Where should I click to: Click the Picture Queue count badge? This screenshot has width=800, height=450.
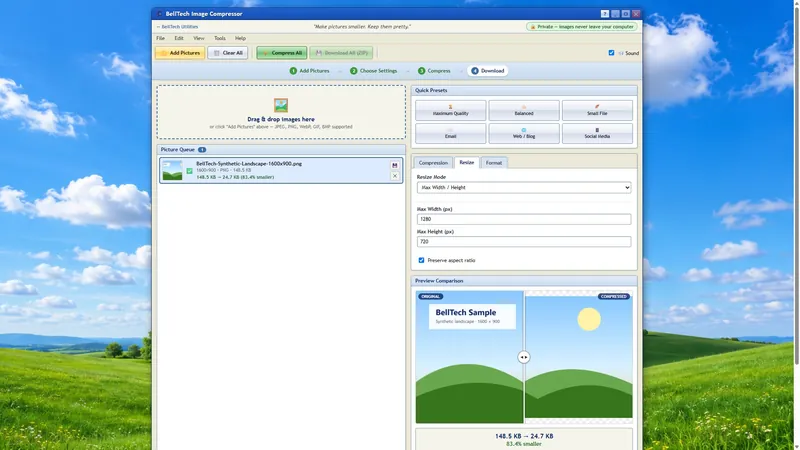(x=202, y=149)
